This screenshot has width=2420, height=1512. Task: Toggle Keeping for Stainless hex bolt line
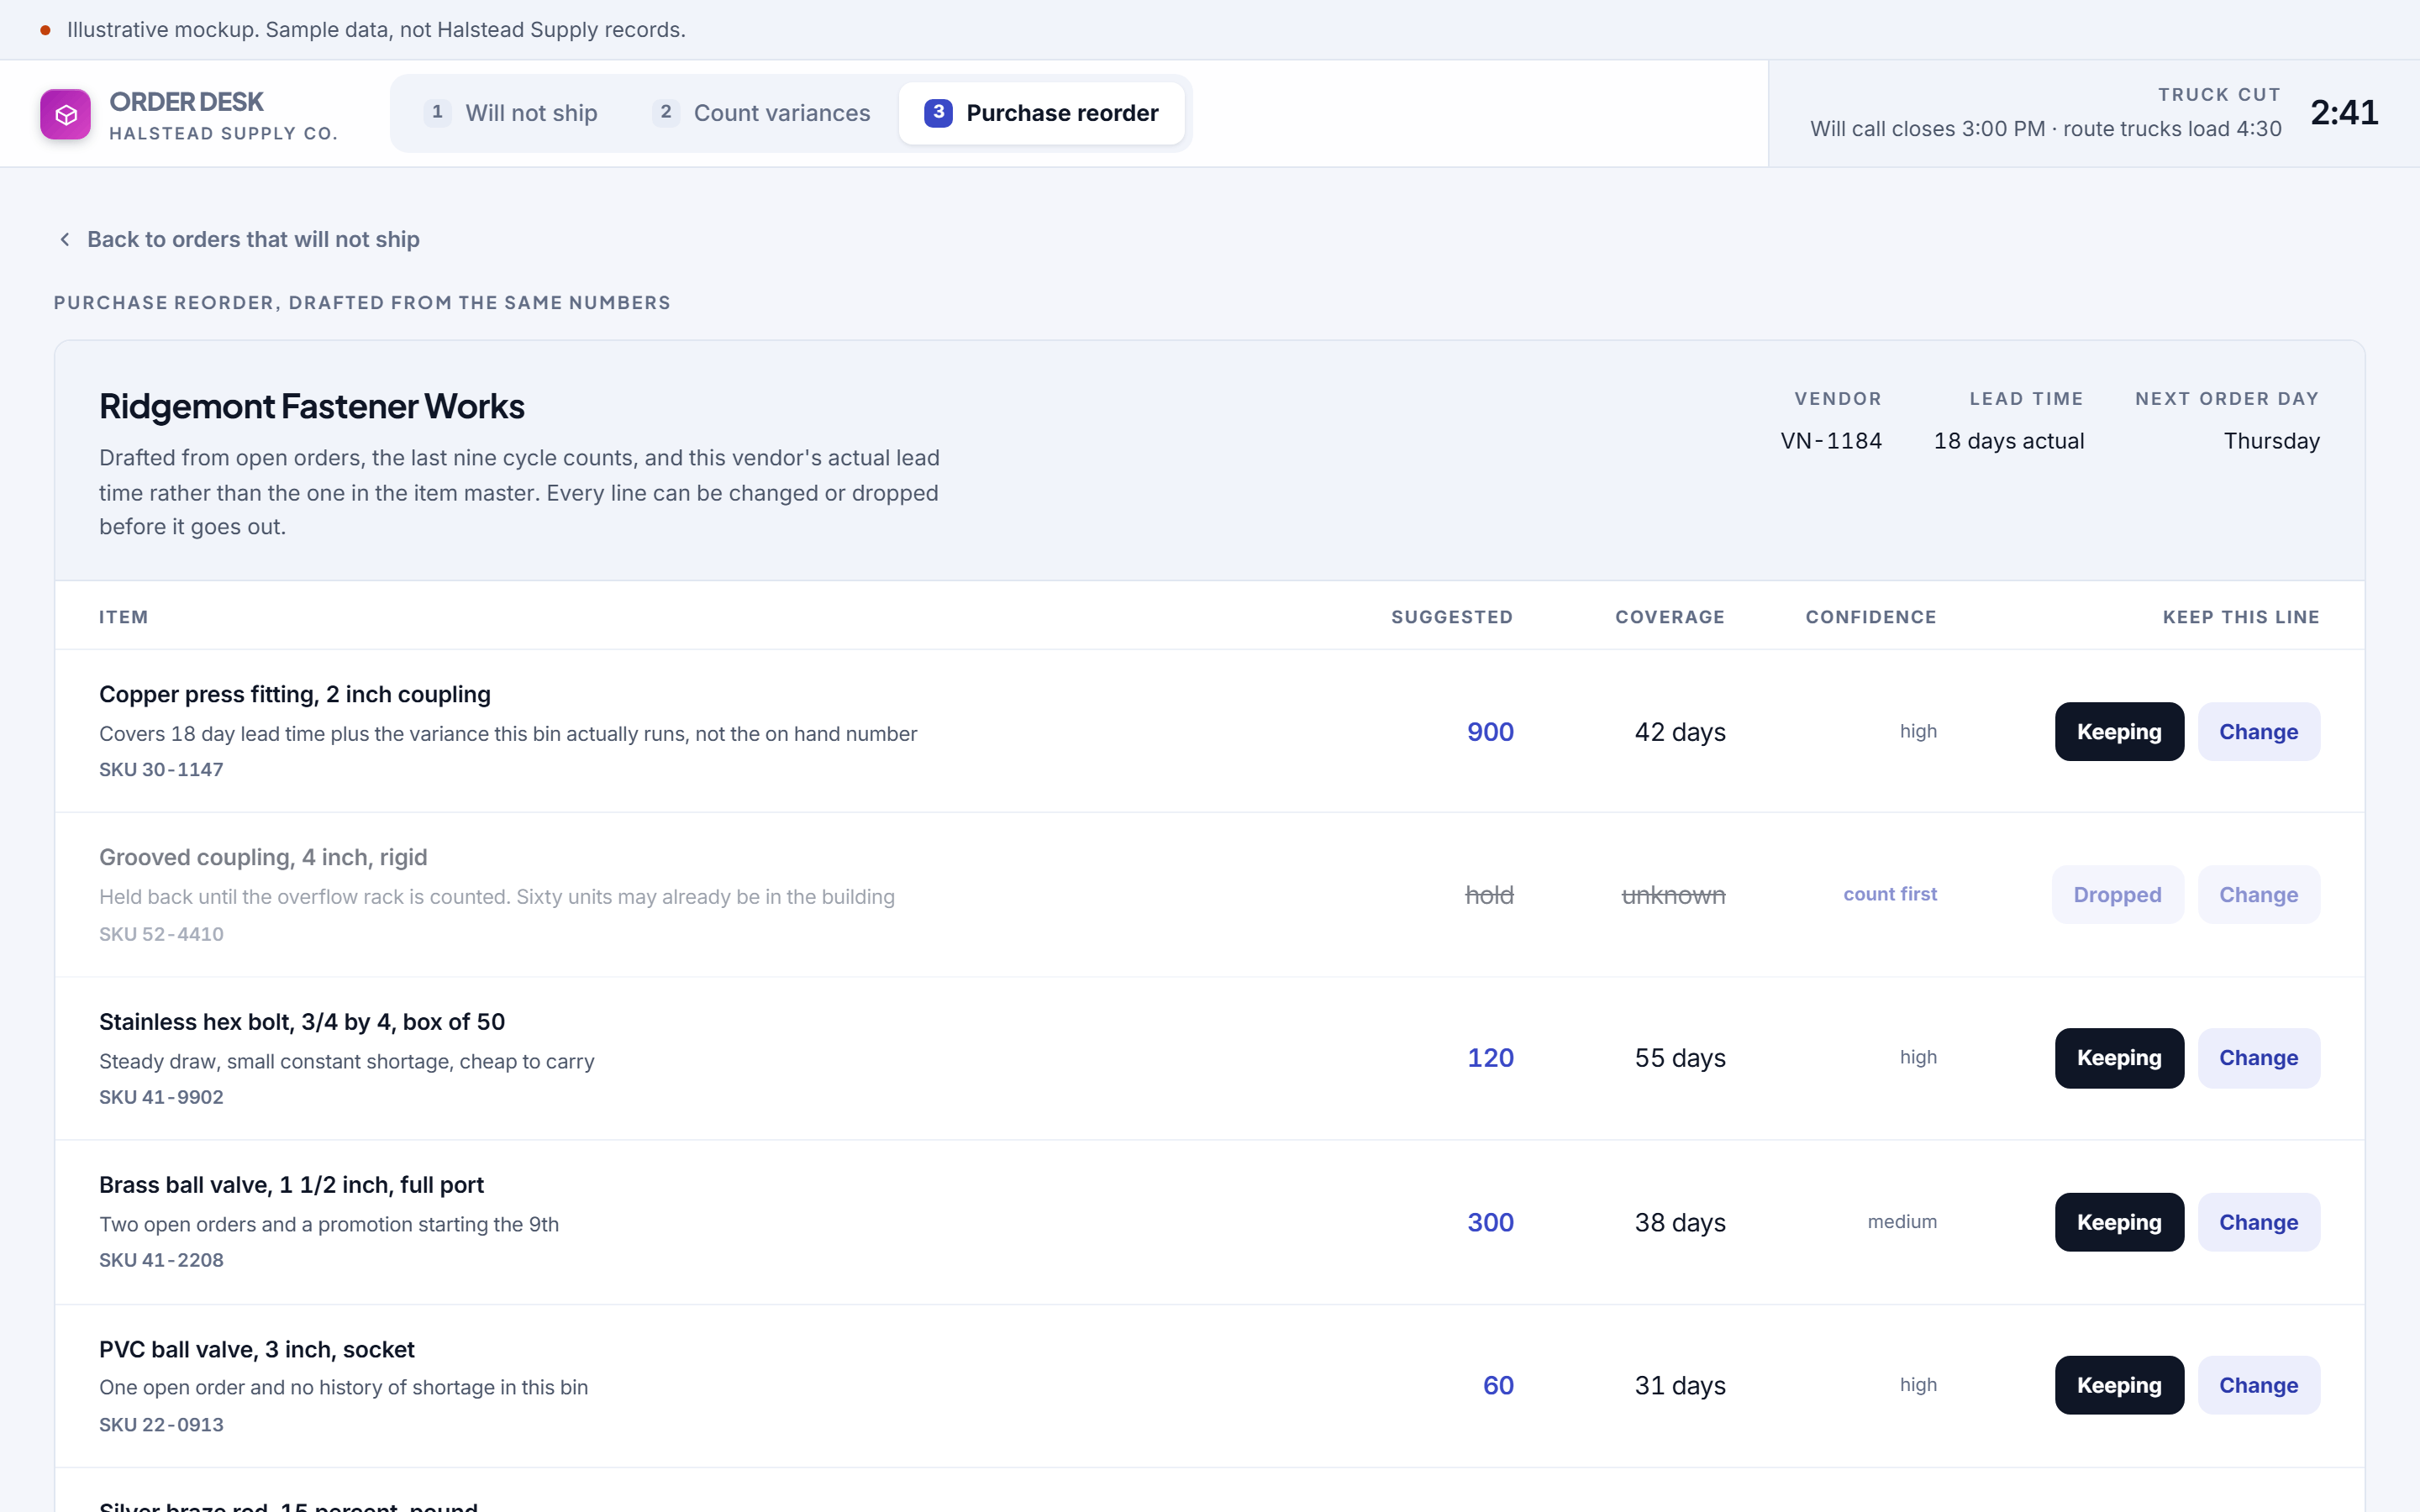click(x=2119, y=1058)
